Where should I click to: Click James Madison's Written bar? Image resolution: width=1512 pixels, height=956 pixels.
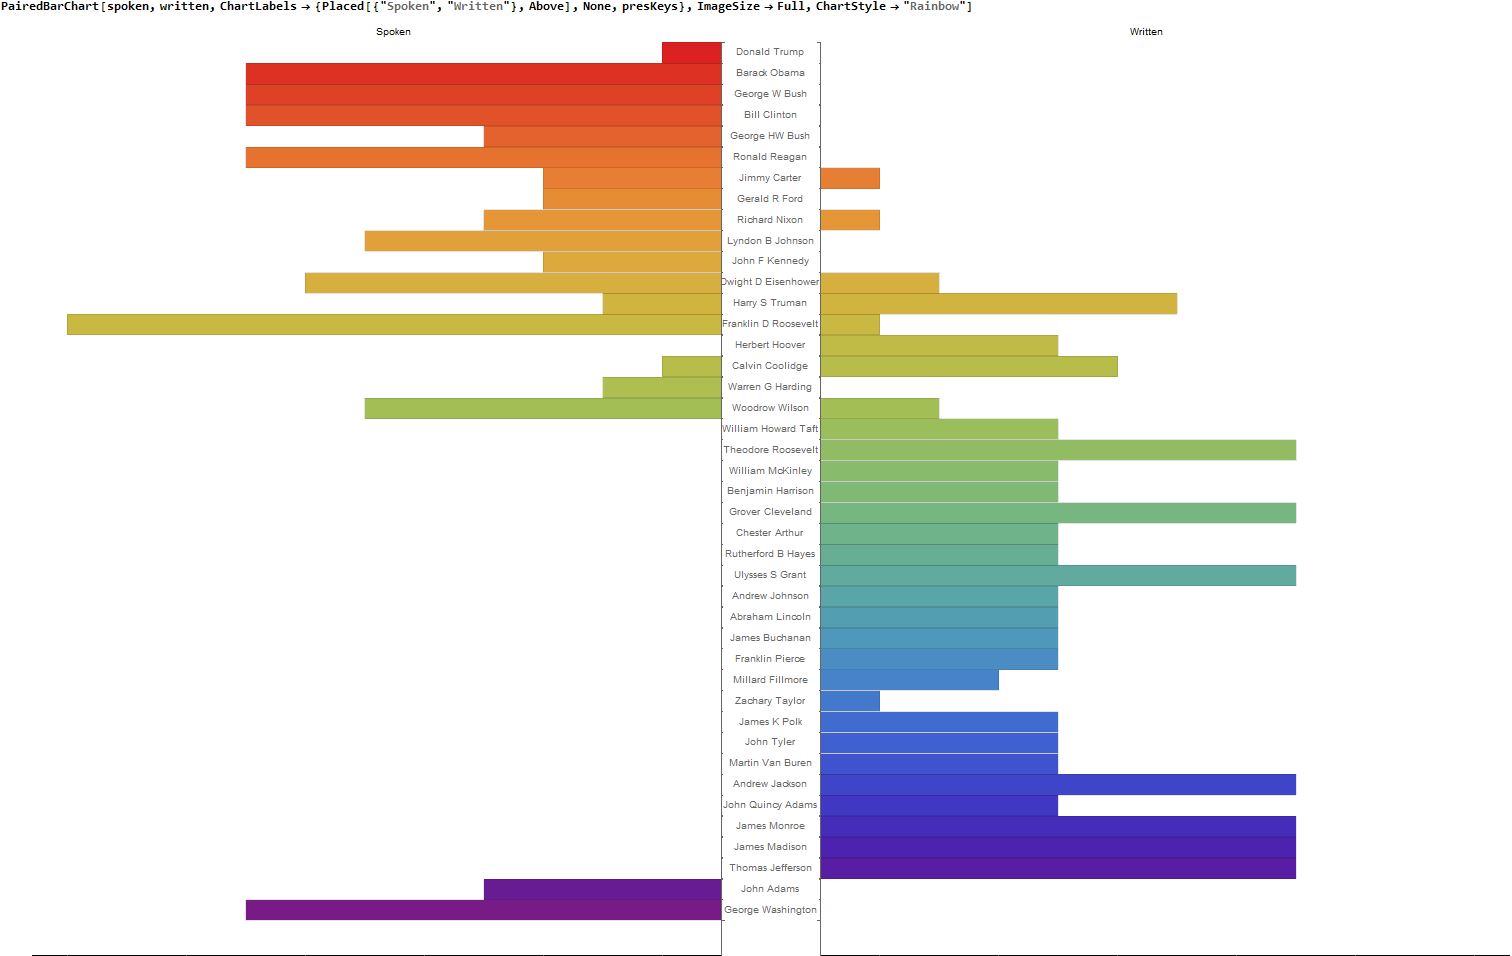click(1058, 847)
